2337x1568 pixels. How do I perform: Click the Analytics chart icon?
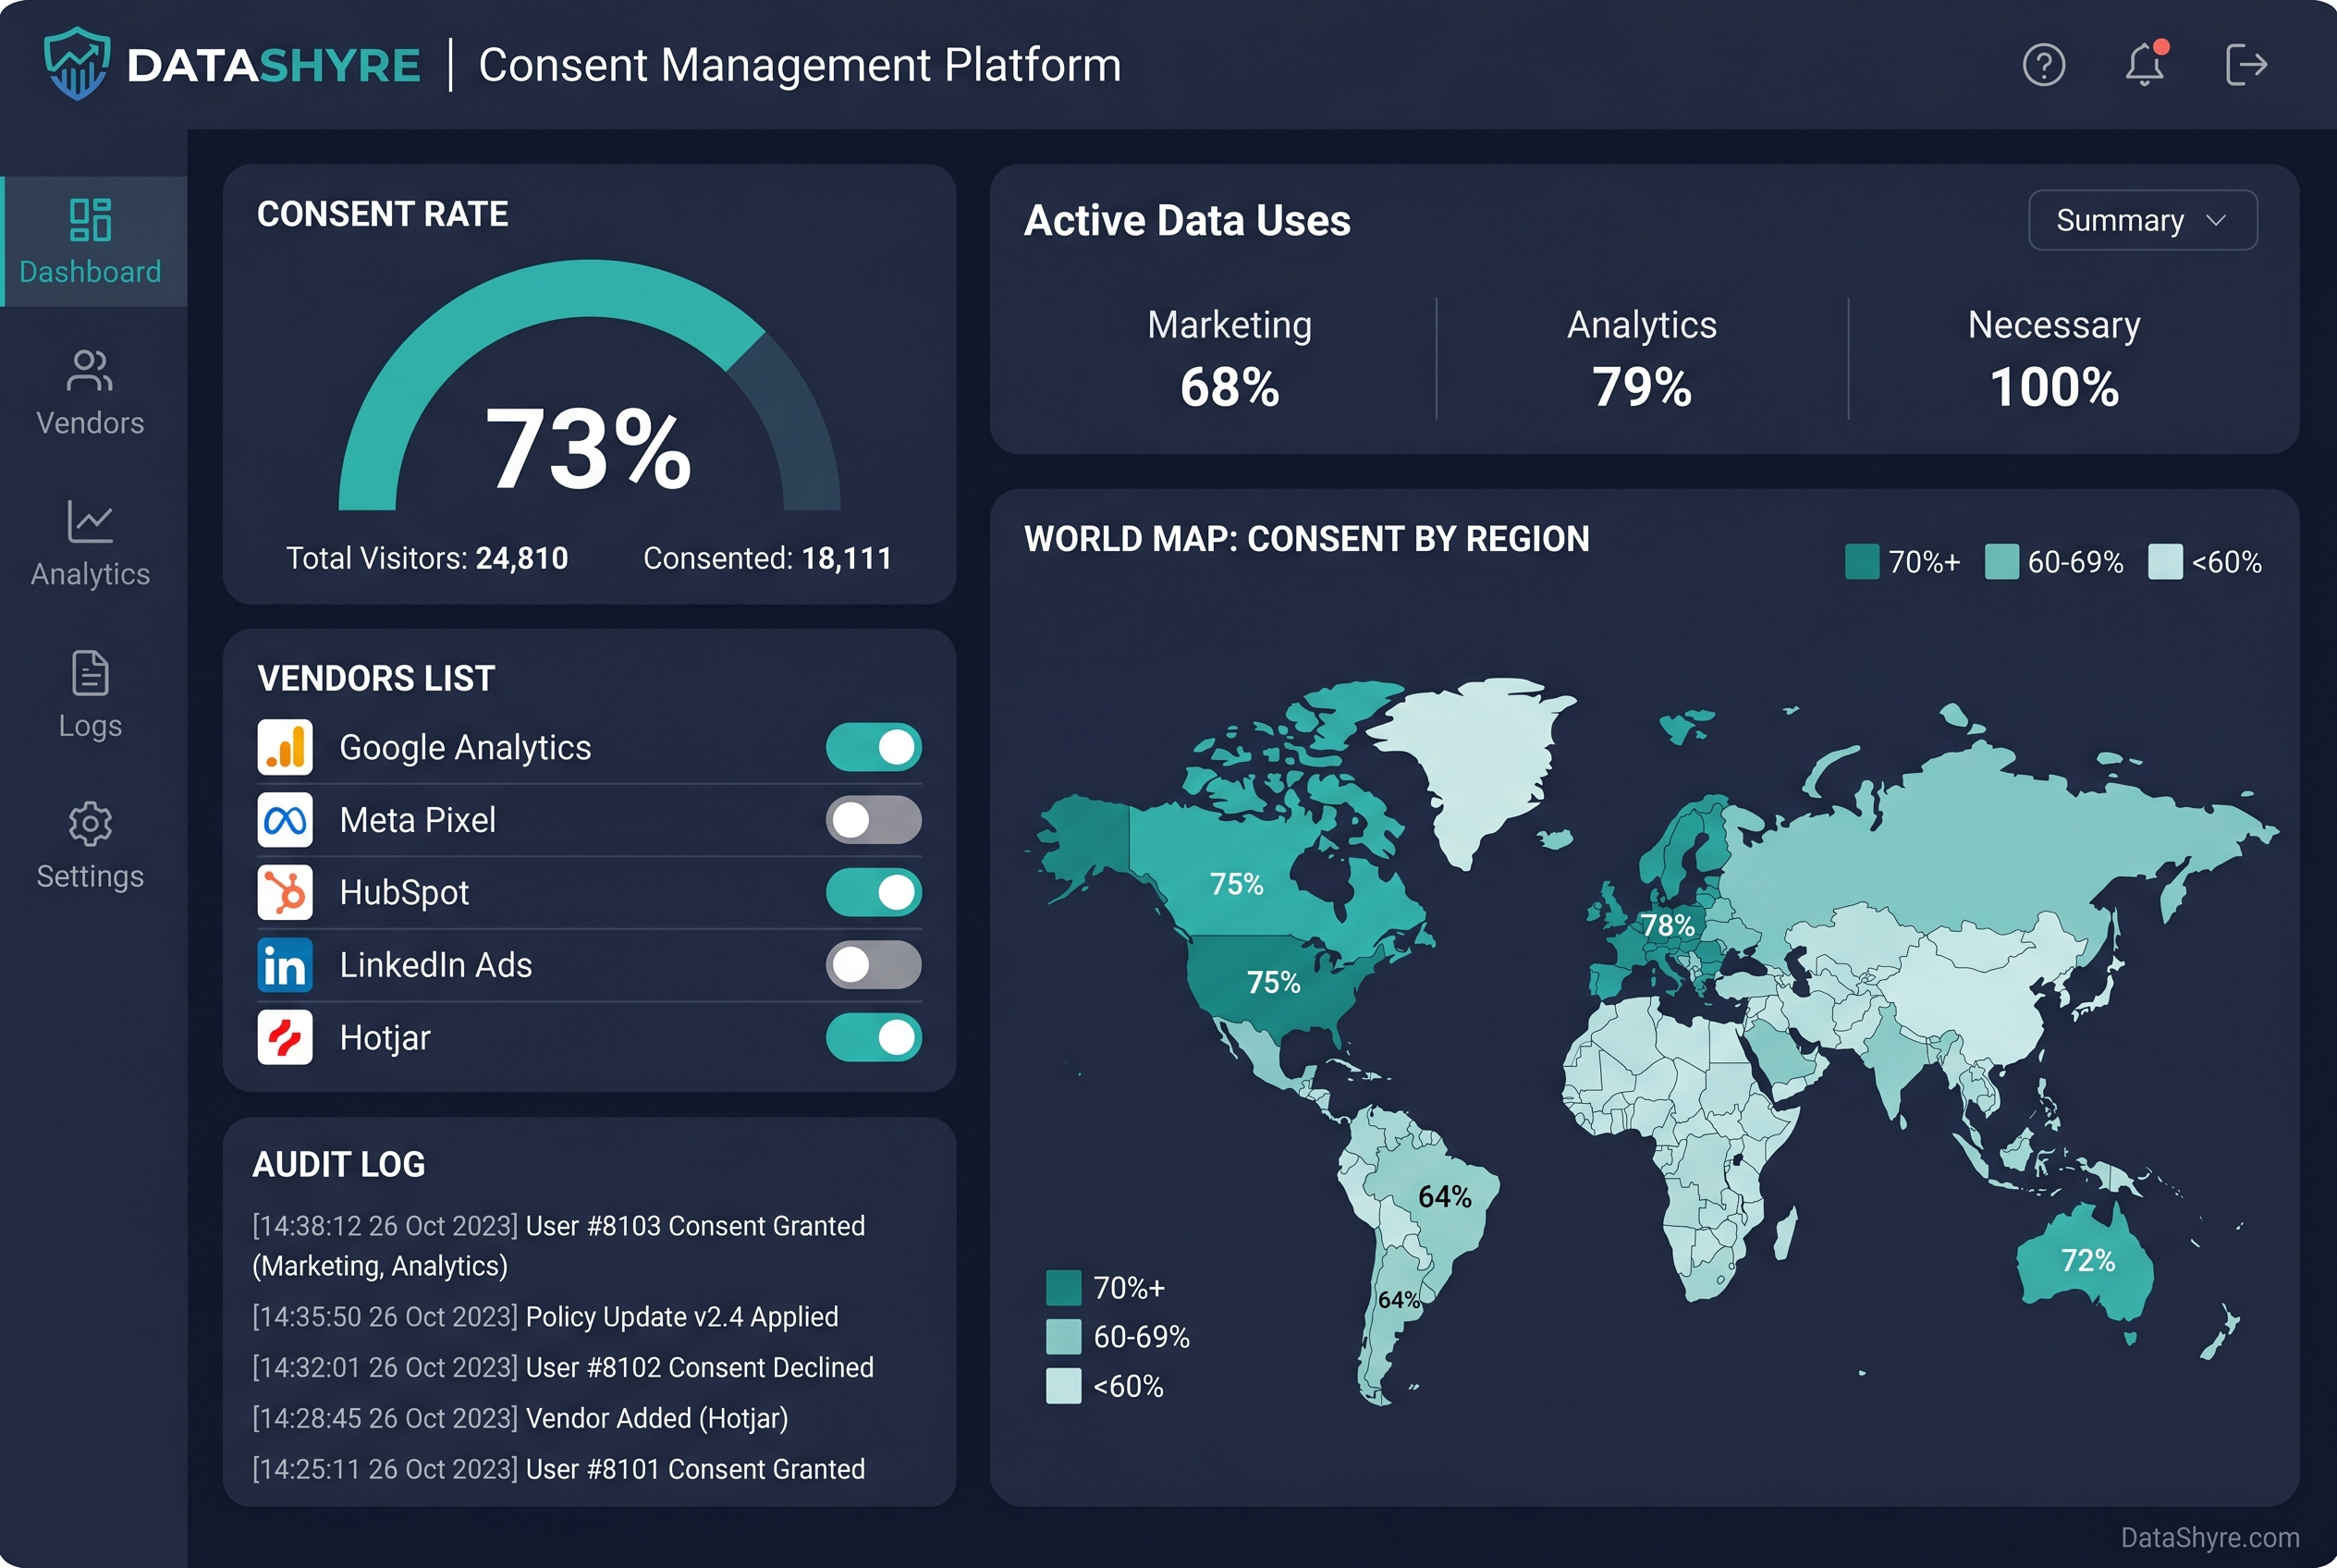click(x=90, y=521)
